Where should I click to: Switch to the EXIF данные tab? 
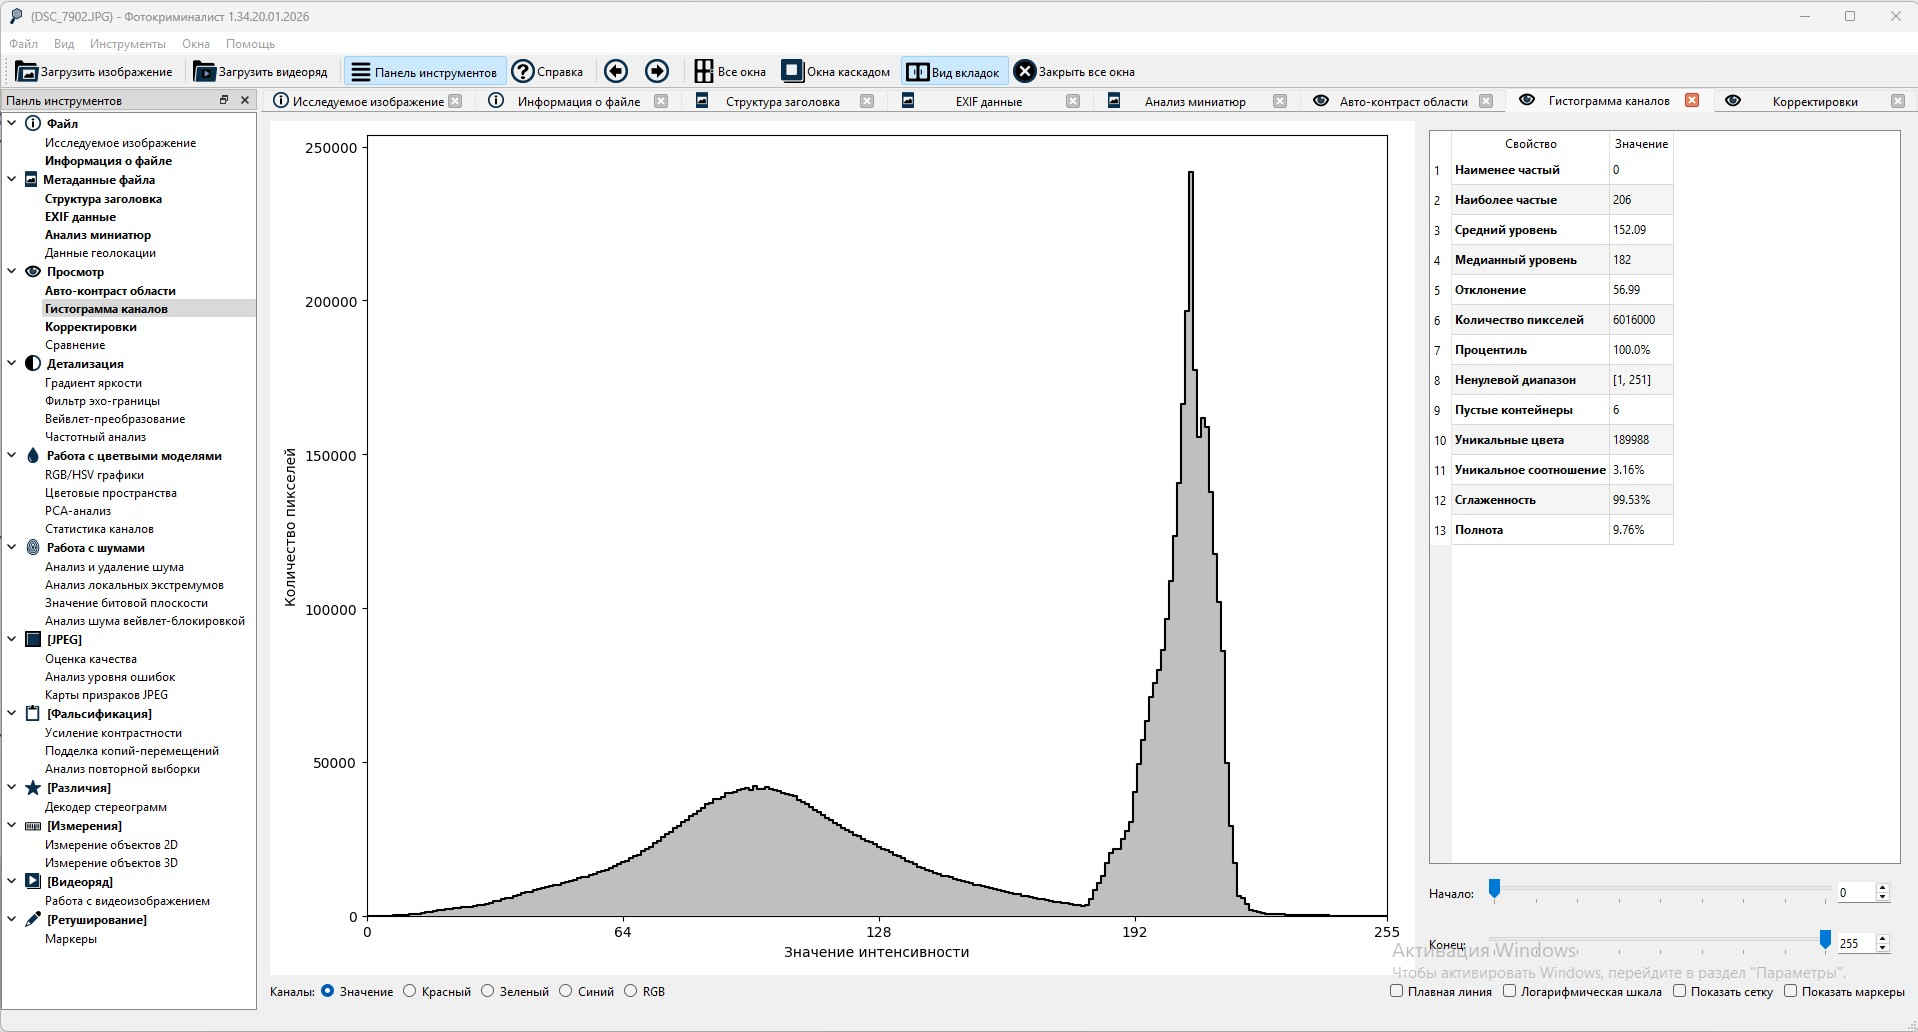988,101
